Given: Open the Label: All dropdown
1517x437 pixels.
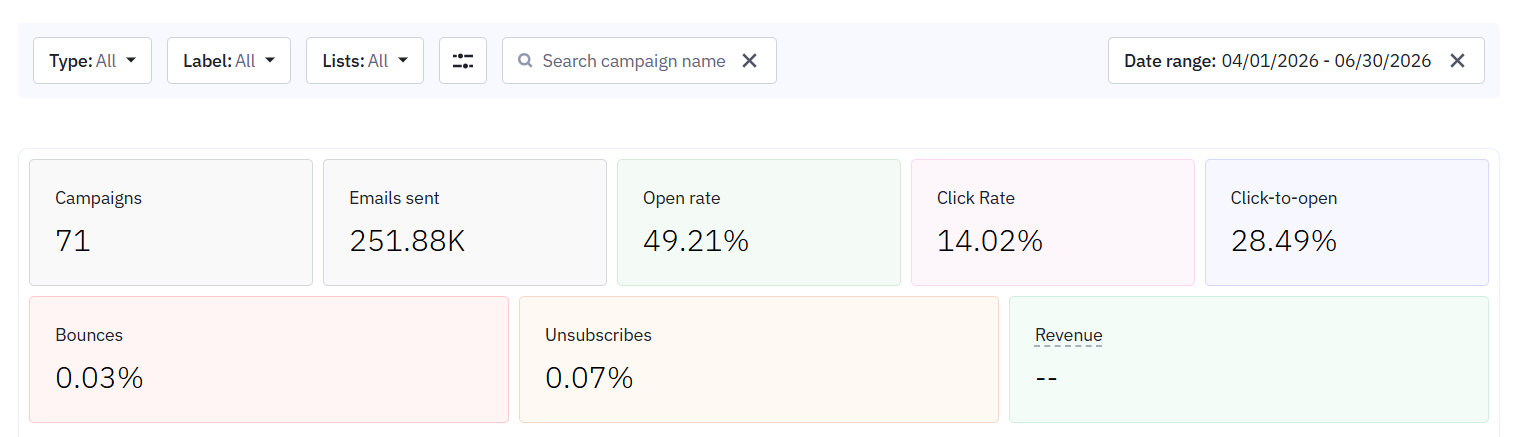Looking at the screenshot, I should [x=229, y=61].
